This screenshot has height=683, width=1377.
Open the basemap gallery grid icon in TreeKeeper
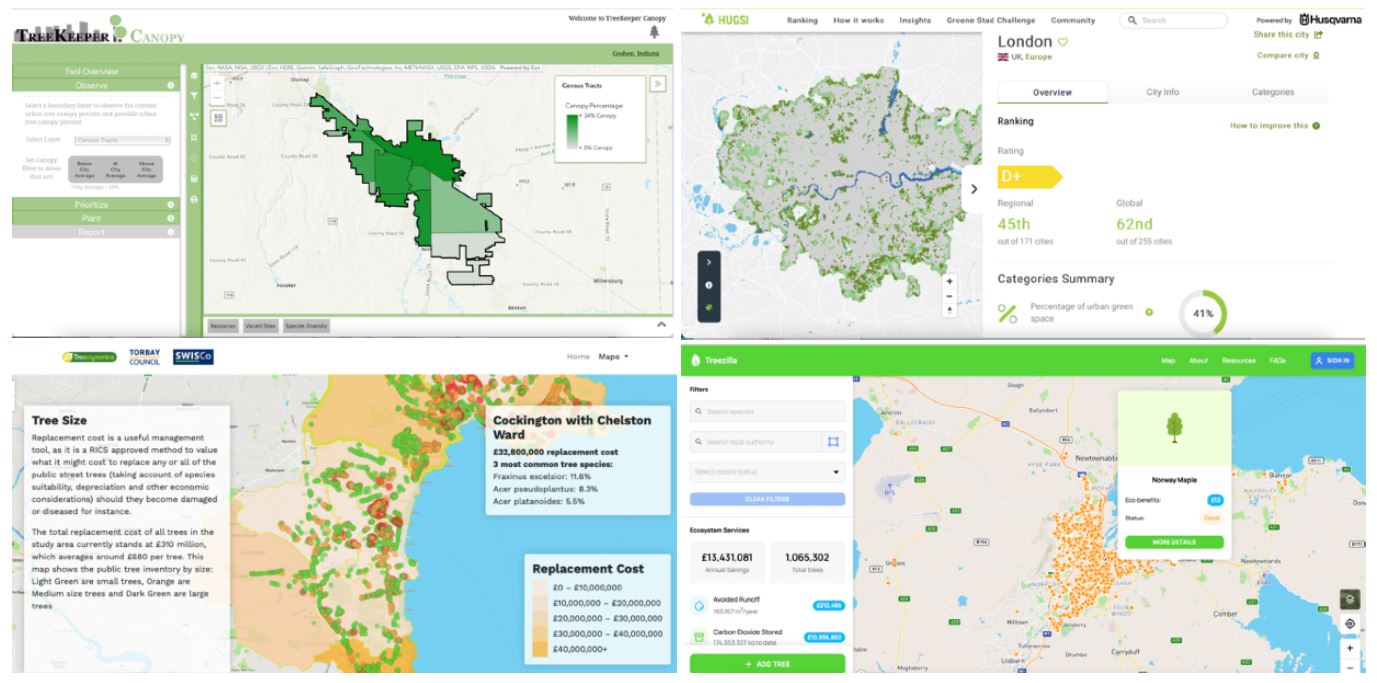217,117
